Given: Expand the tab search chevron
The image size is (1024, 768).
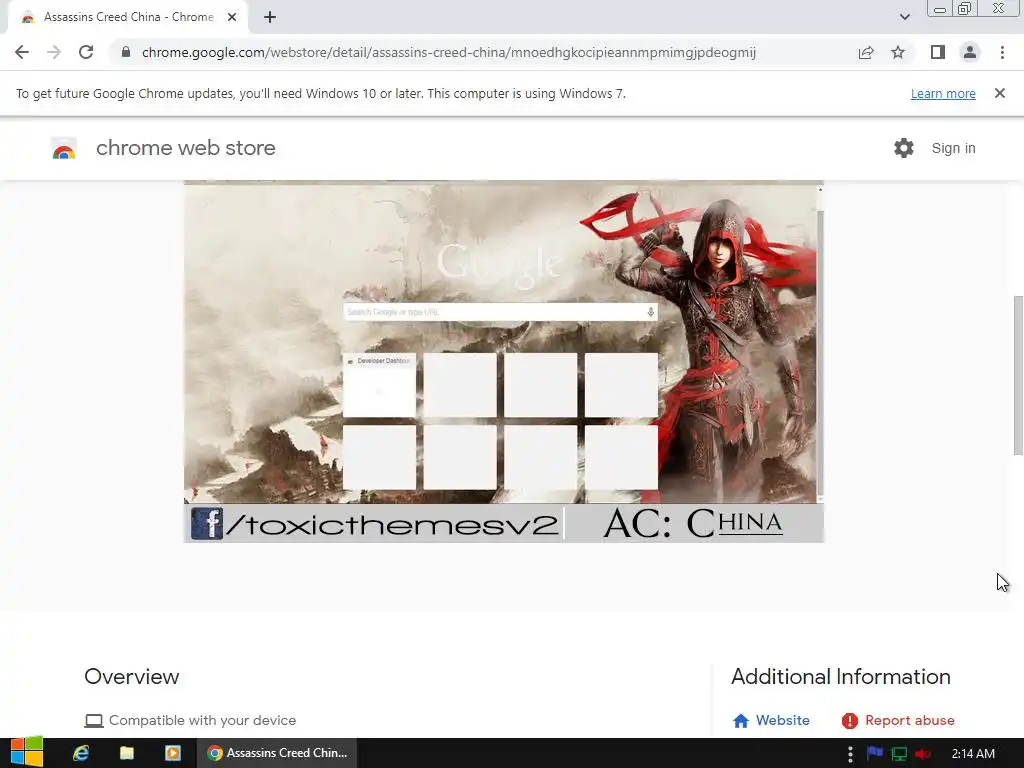Looking at the screenshot, I should point(904,17).
